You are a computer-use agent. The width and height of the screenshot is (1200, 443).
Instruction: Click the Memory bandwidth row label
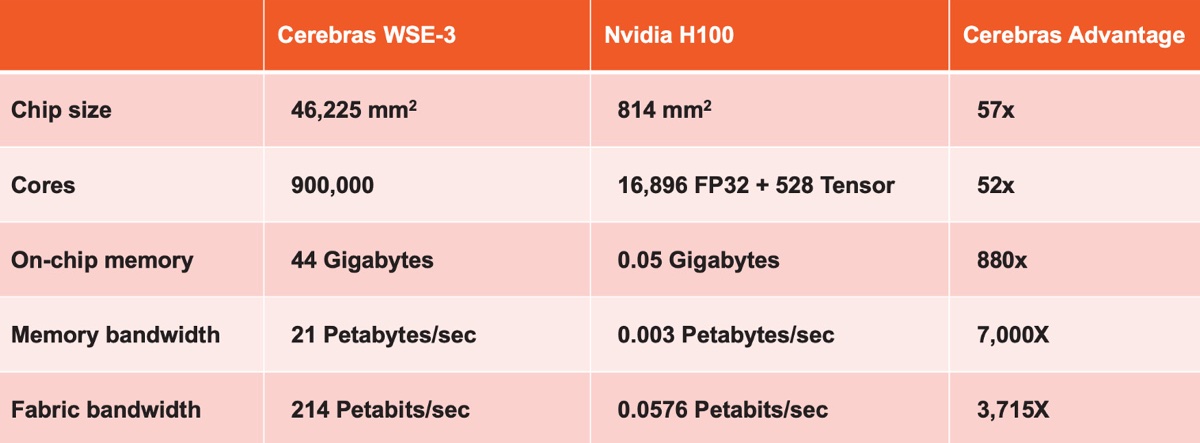click(x=114, y=335)
